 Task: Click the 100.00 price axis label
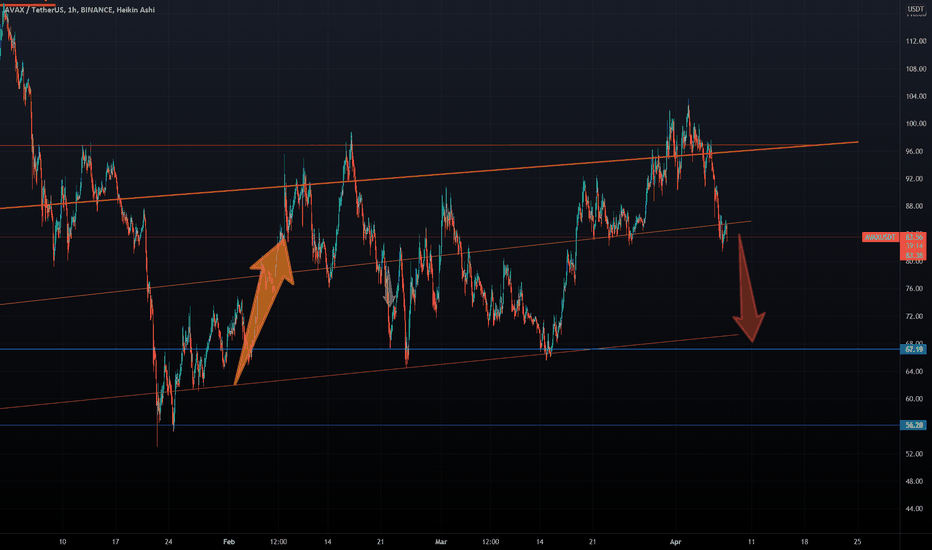[915, 124]
